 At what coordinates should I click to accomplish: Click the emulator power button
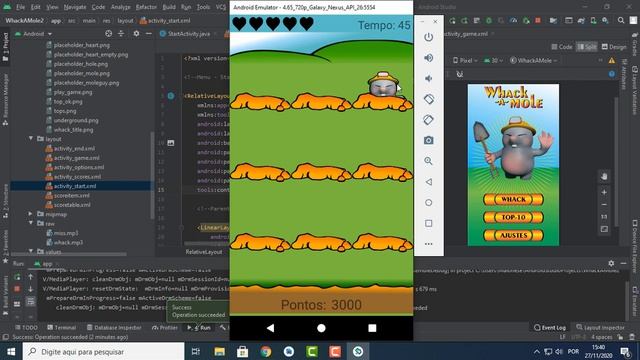(x=428, y=37)
